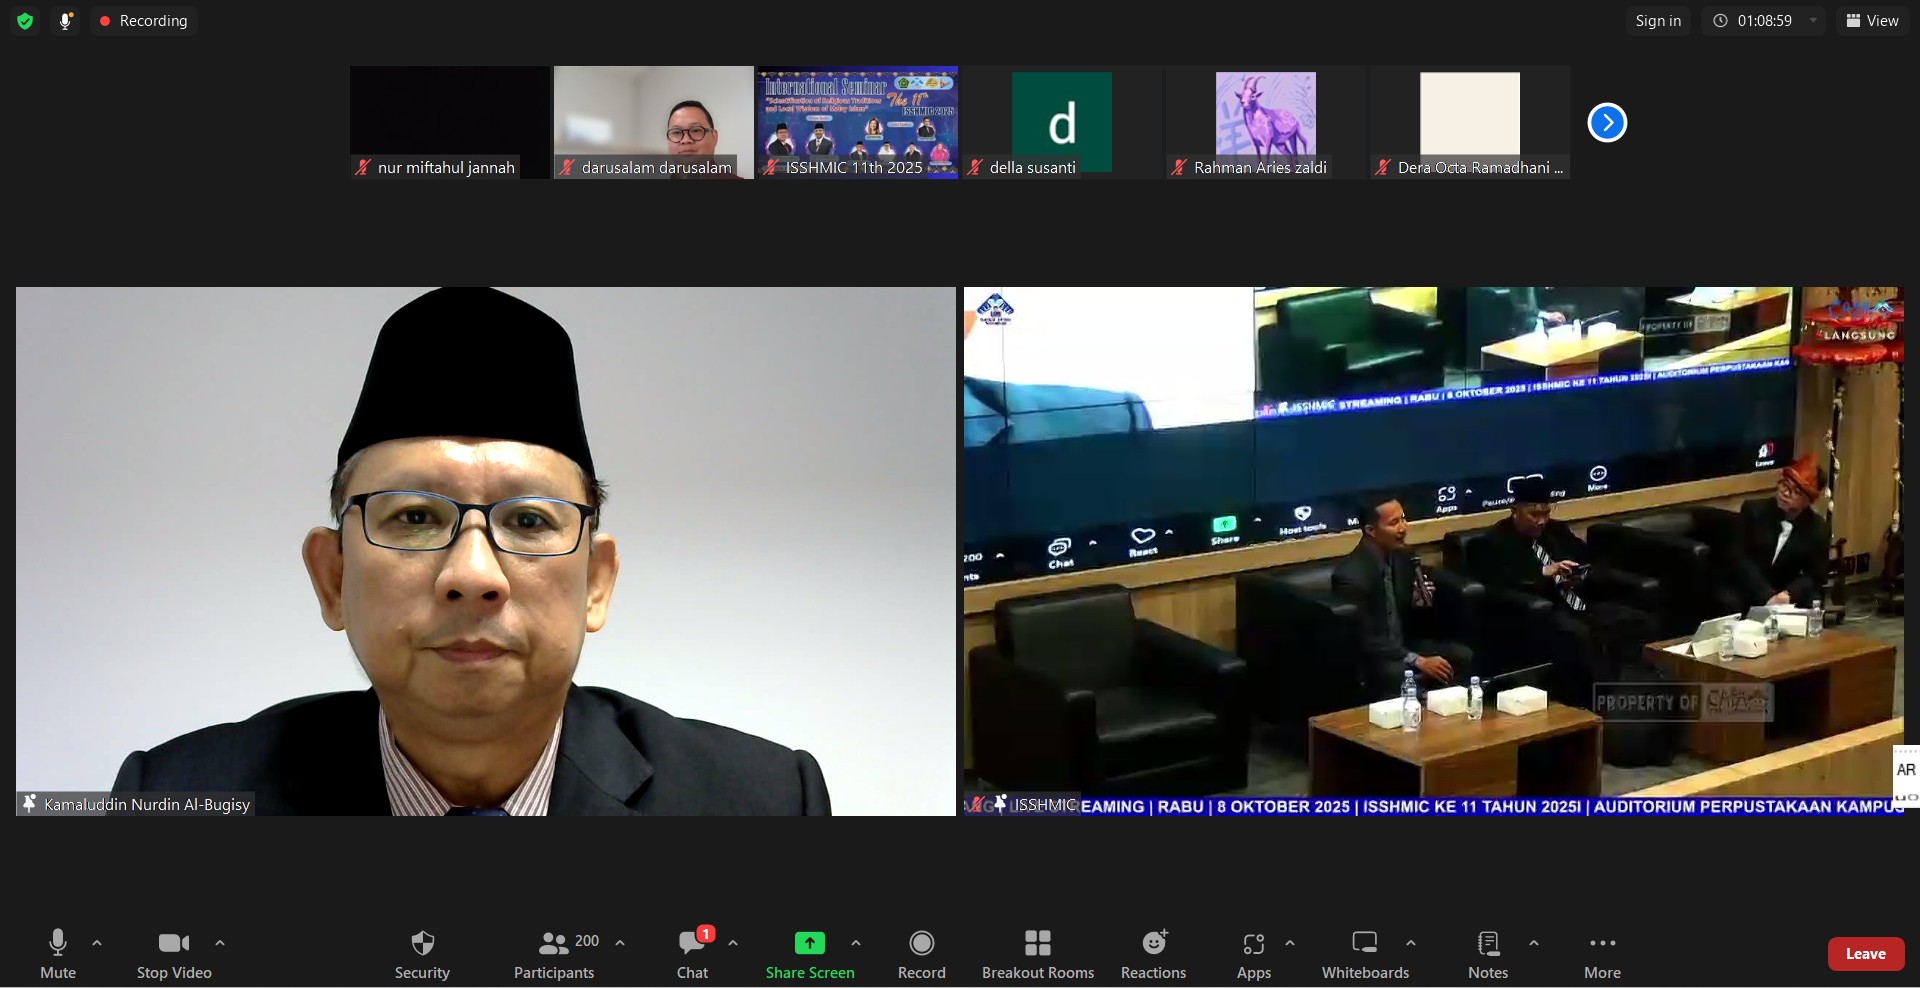Show next participants with blue arrow
The height and width of the screenshot is (988, 1920).
(1607, 123)
